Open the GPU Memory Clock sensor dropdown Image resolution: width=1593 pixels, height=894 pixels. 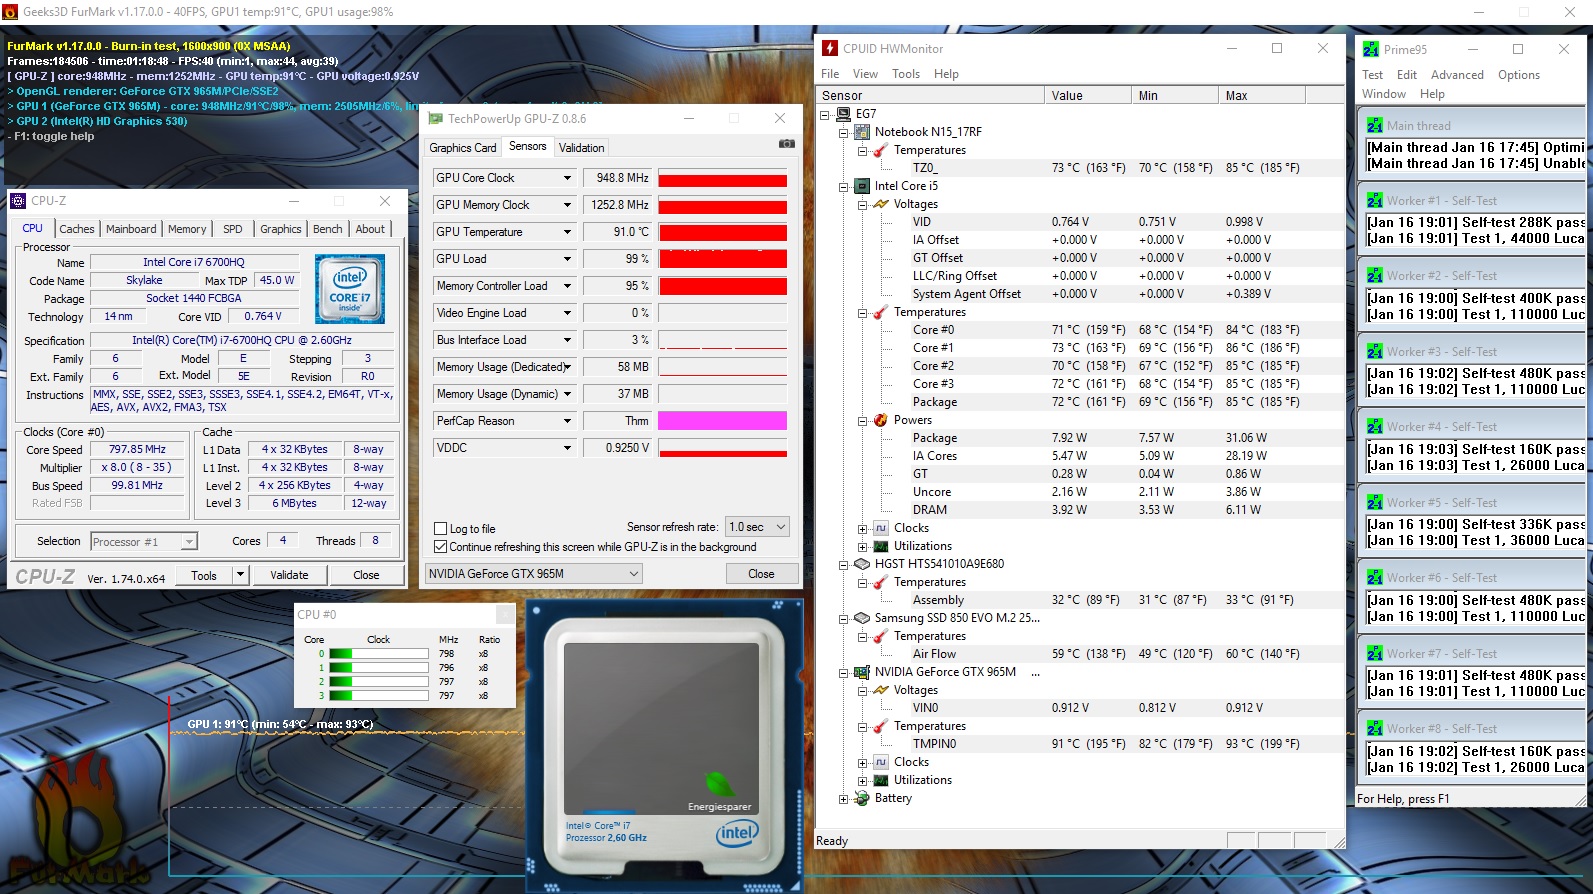[567, 205]
